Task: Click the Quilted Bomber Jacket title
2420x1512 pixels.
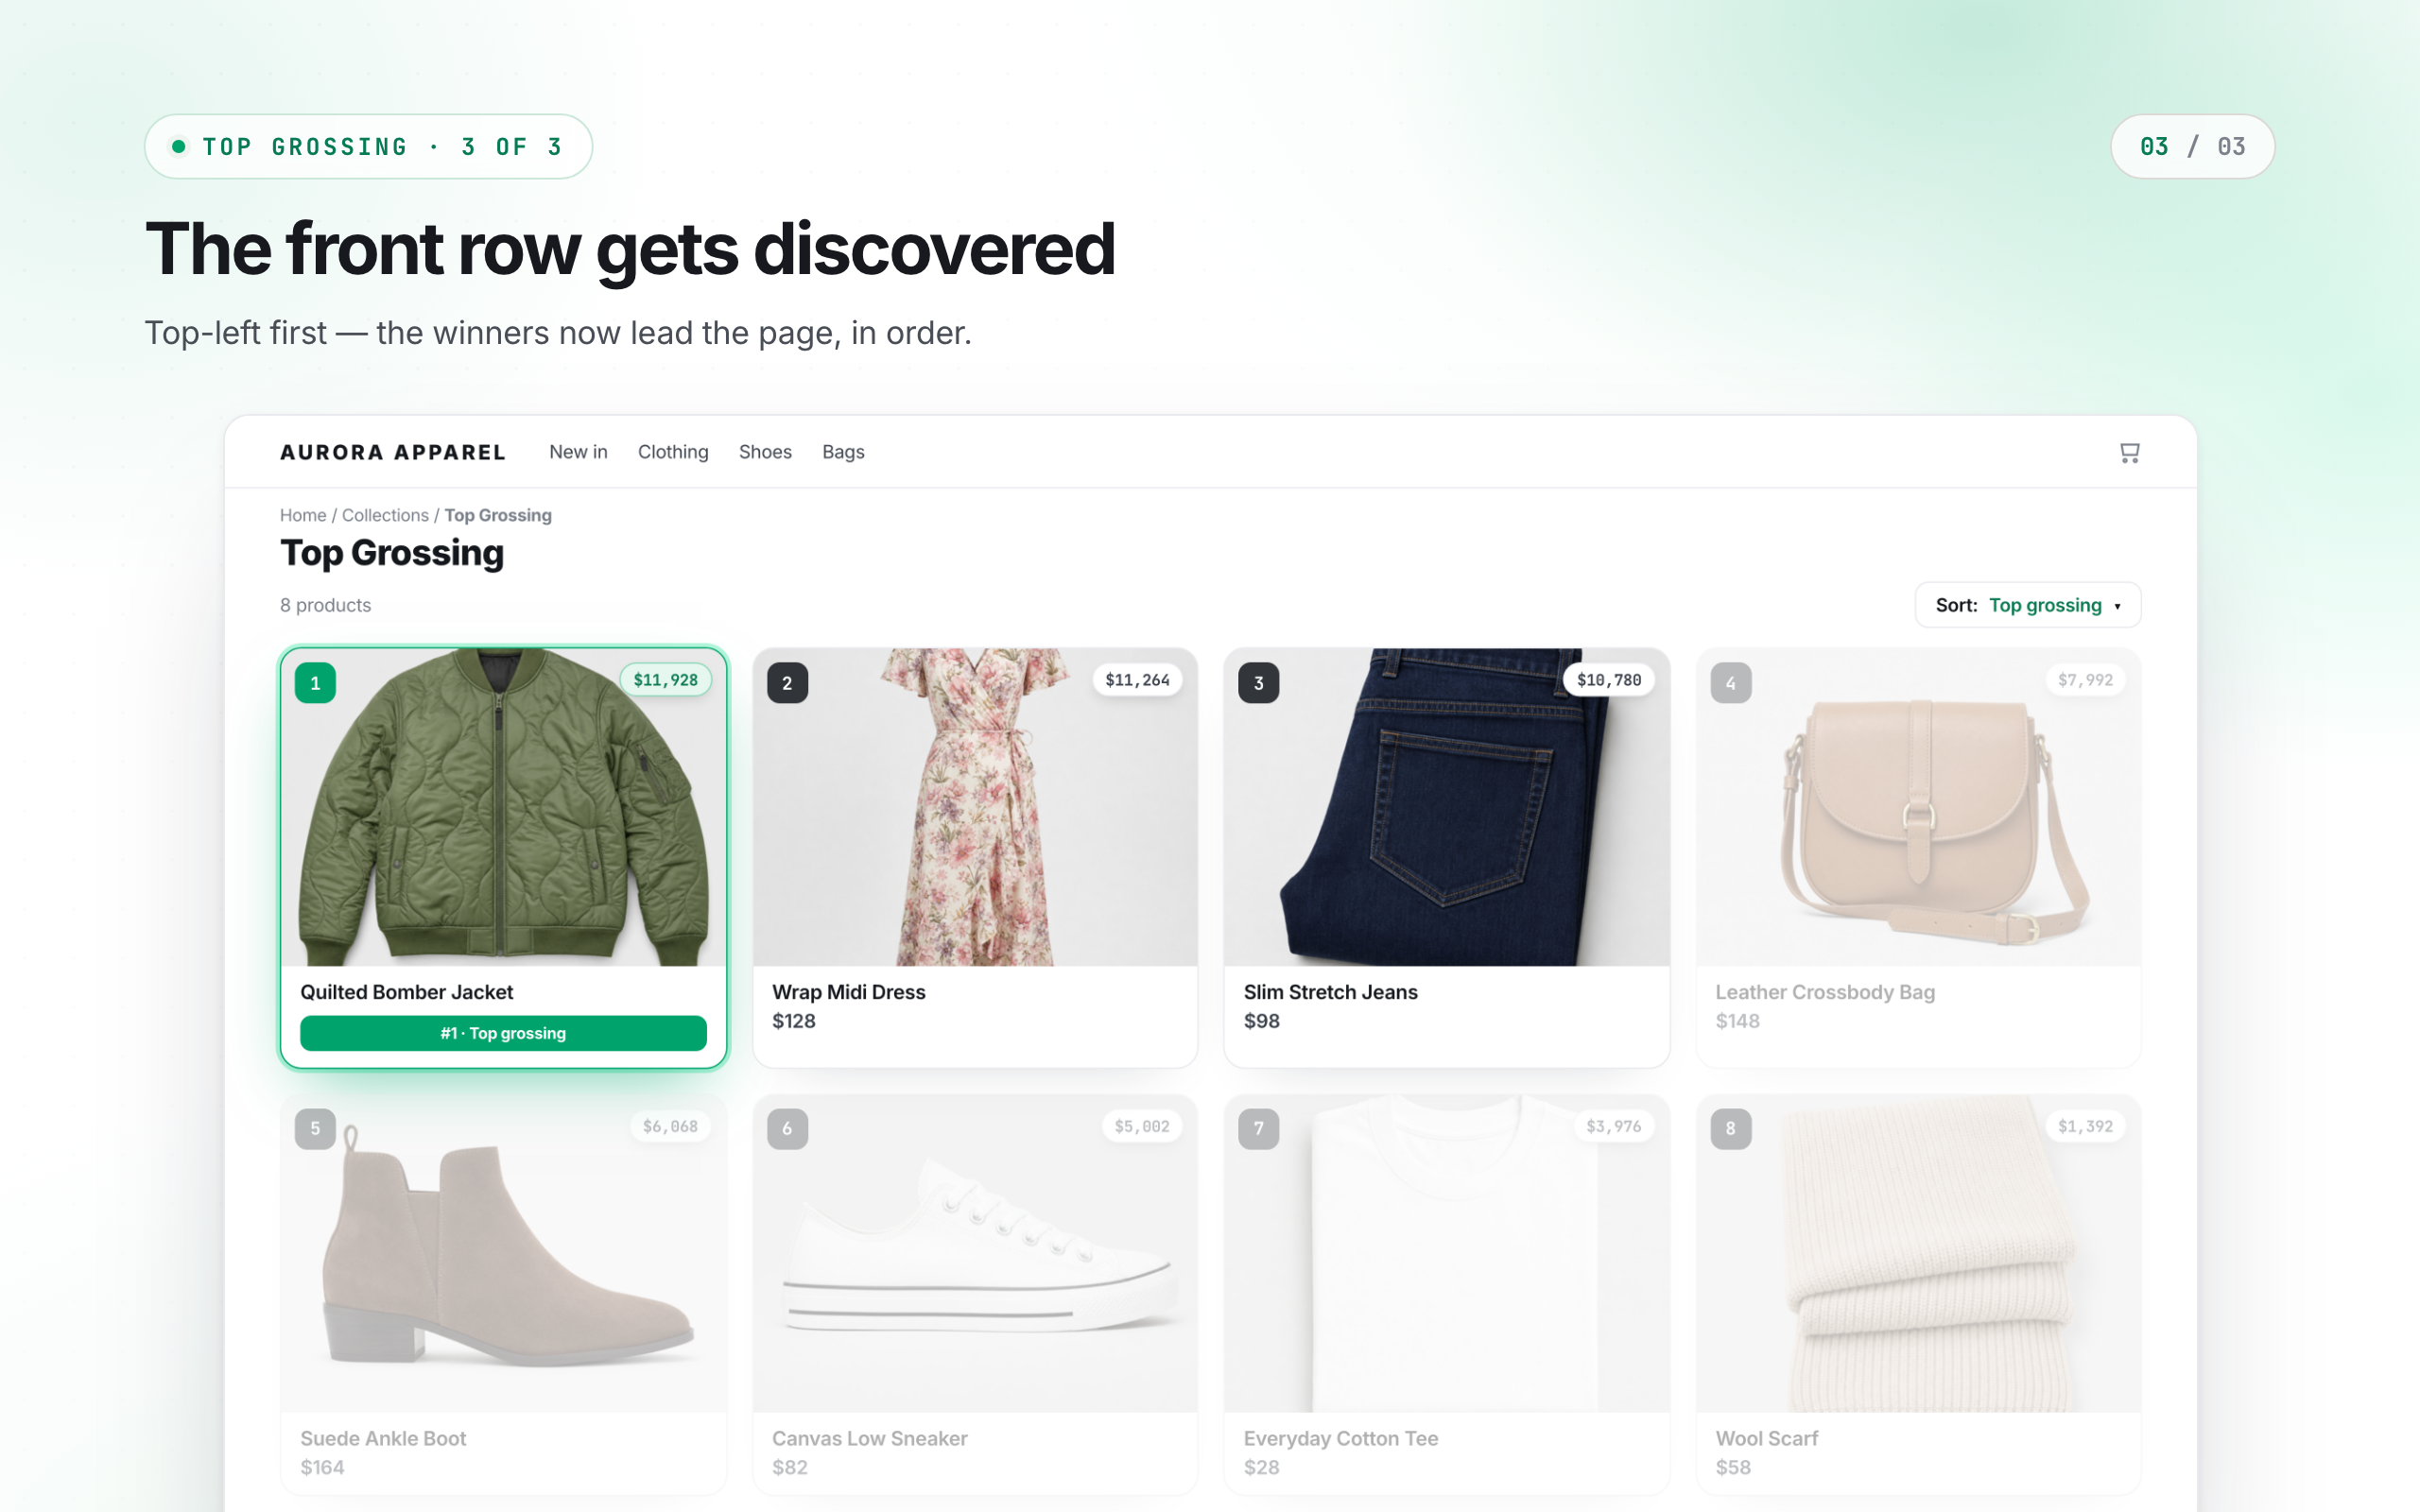Action: (x=407, y=992)
